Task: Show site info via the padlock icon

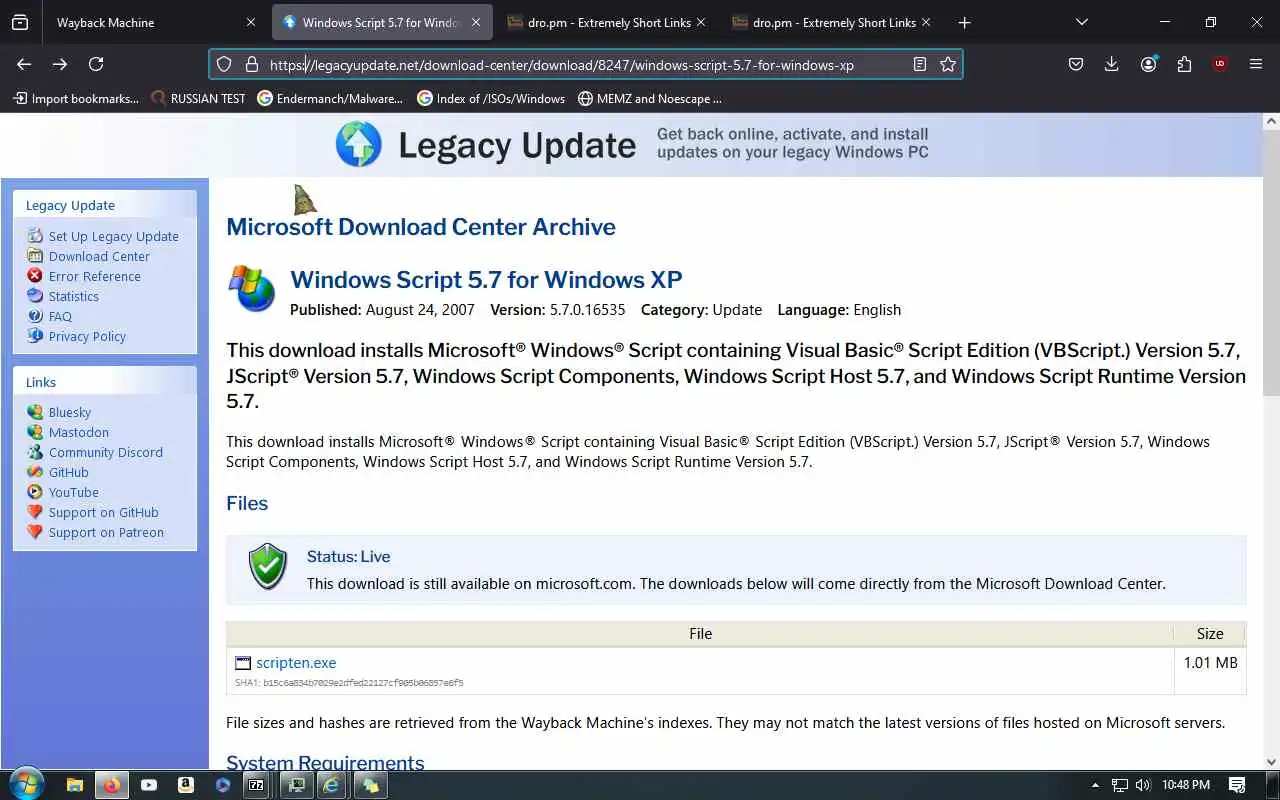Action: pyautogui.click(x=251, y=64)
